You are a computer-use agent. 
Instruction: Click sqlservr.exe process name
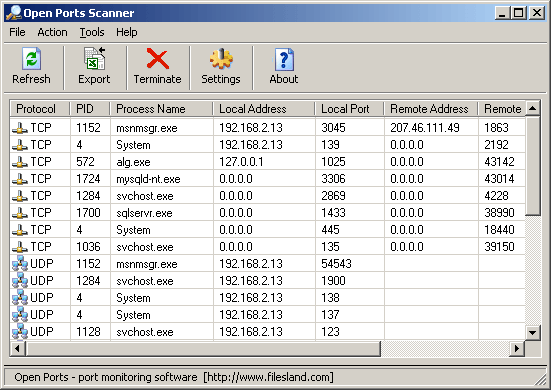(144, 213)
